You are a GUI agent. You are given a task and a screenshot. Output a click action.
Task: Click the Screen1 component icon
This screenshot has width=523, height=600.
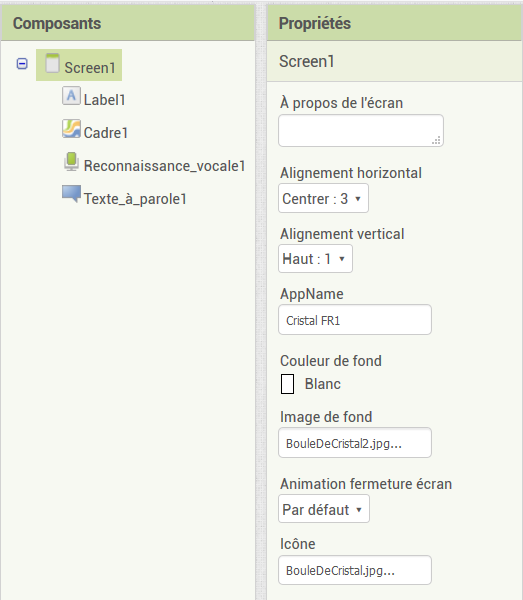tap(52, 63)
